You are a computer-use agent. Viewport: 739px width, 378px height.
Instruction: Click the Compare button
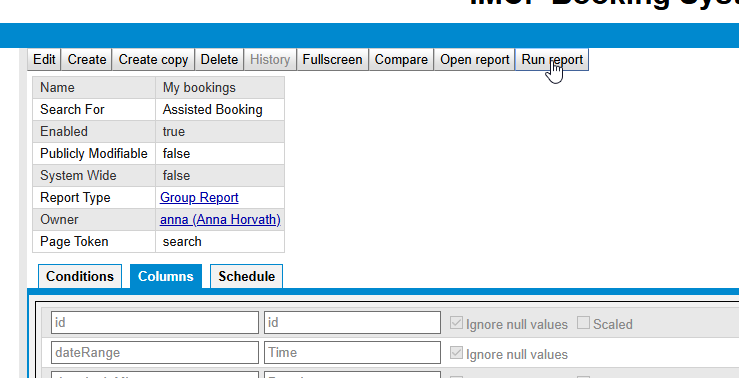(x=401, y=59)
